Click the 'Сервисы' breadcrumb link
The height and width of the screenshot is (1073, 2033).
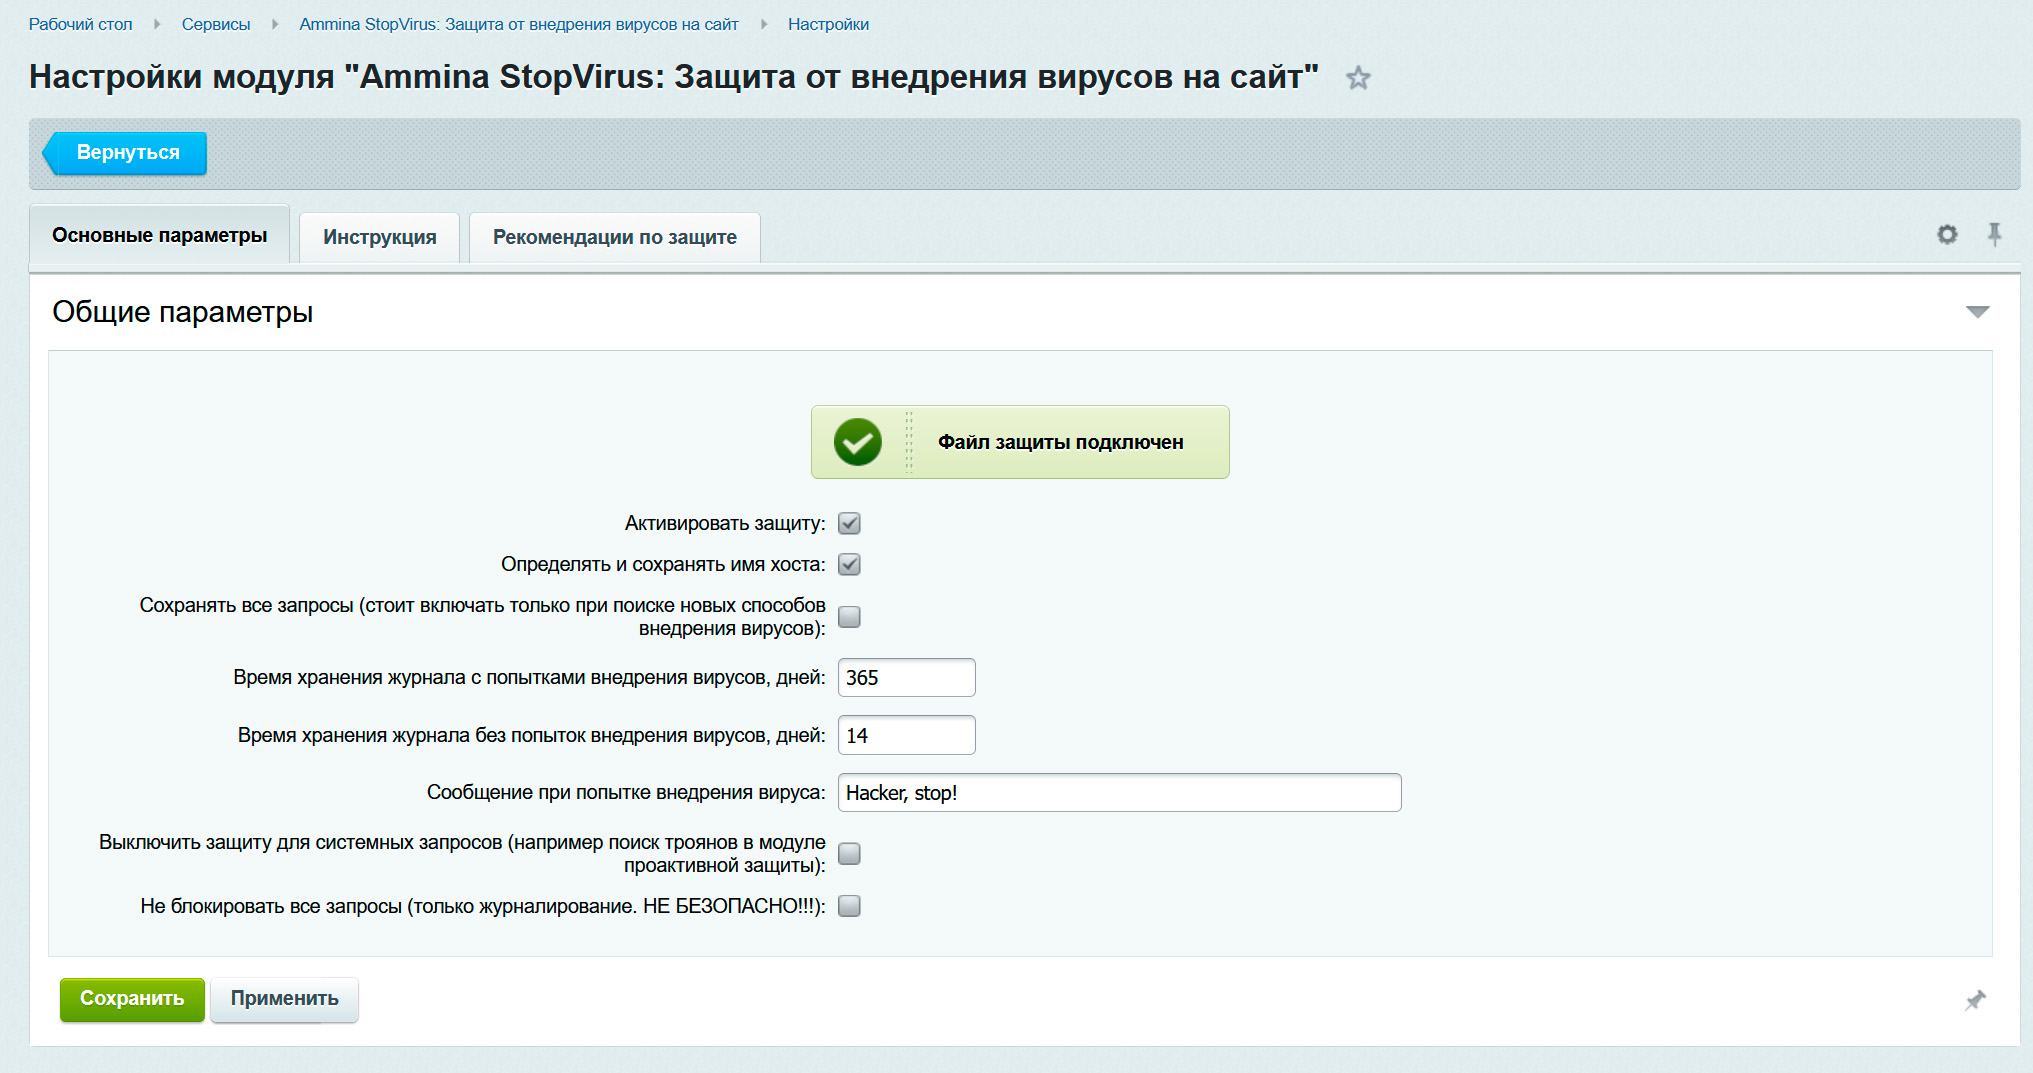point(215,24)
